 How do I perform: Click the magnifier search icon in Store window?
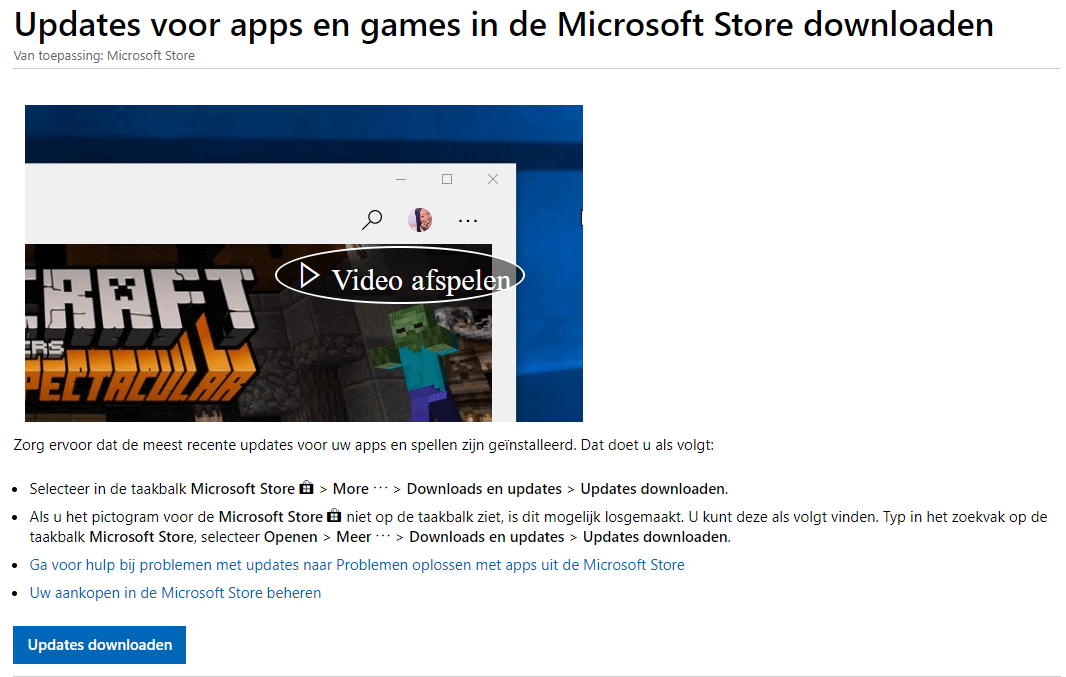(372, 220)
